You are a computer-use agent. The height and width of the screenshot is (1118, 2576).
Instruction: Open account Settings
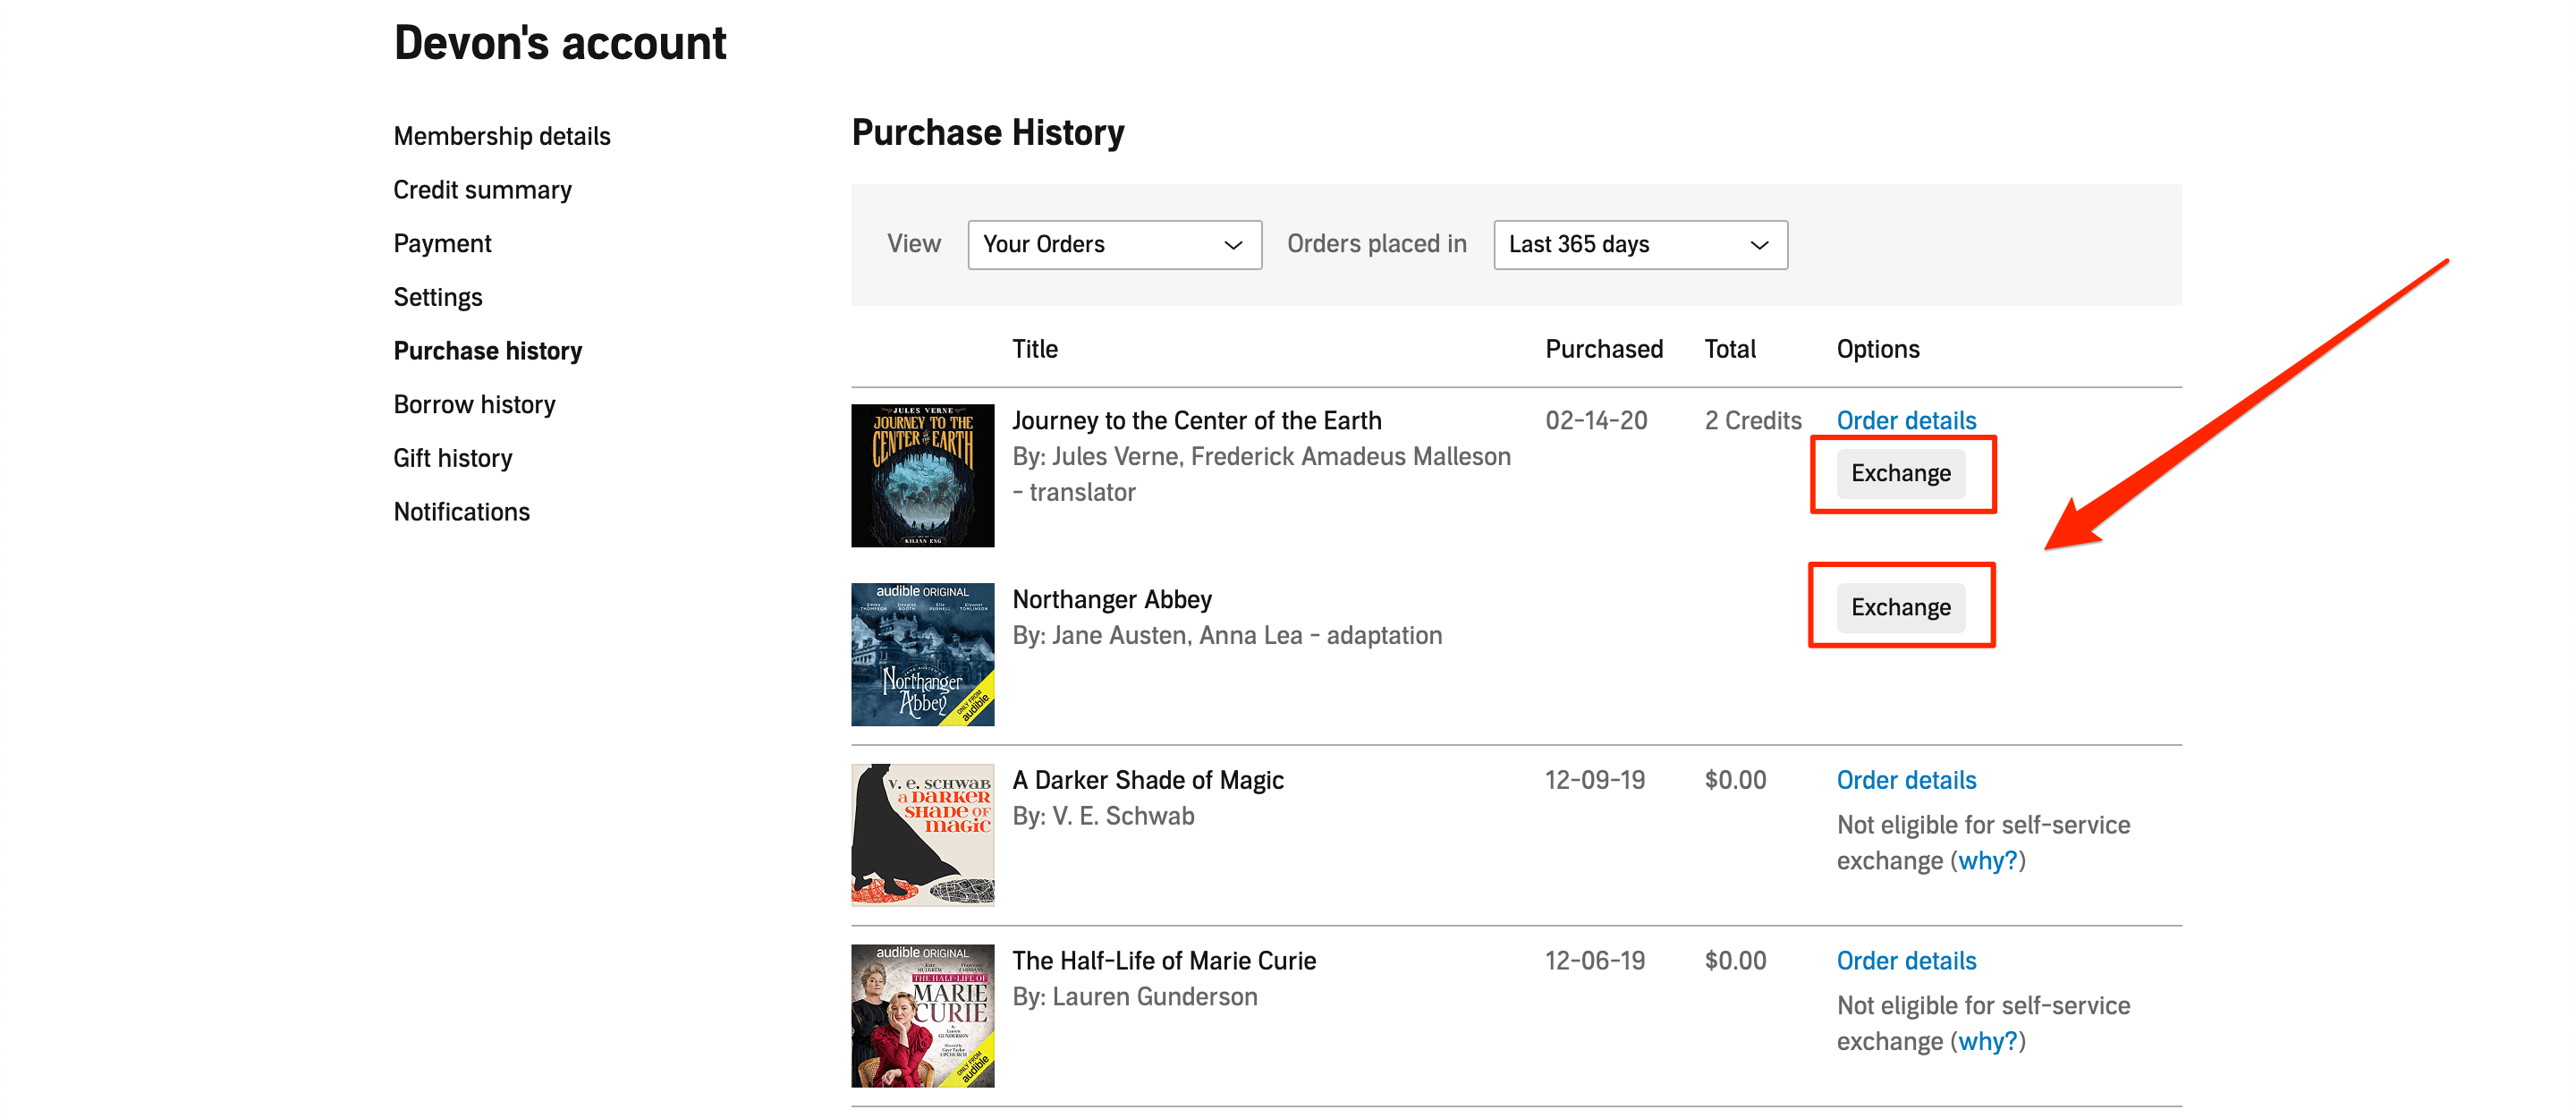coord(437,297)
